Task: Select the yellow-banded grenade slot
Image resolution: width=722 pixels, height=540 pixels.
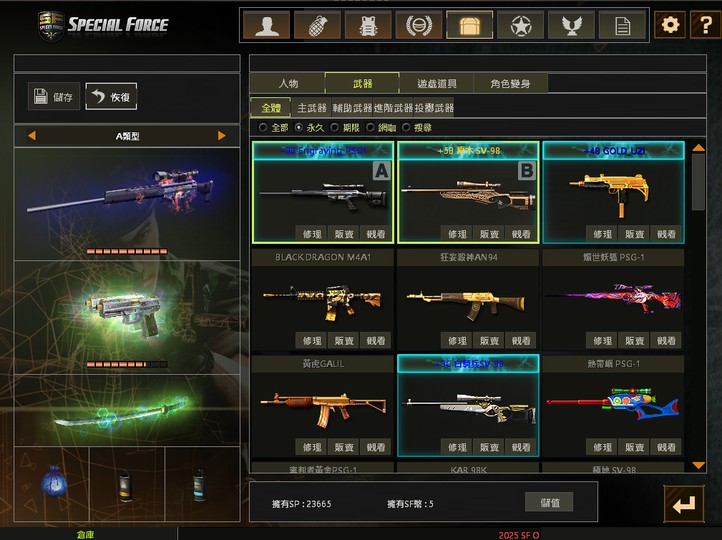Action: (x=125, y=485)
